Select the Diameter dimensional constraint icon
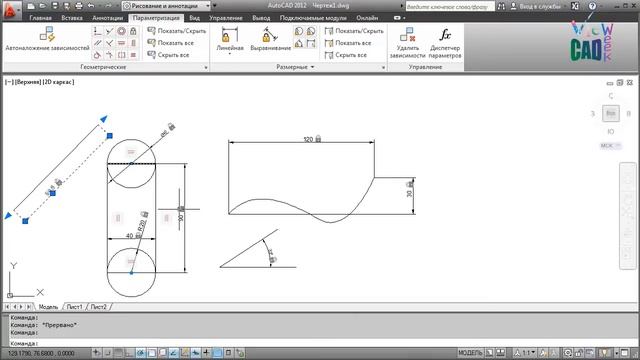 tap(311, 31)
